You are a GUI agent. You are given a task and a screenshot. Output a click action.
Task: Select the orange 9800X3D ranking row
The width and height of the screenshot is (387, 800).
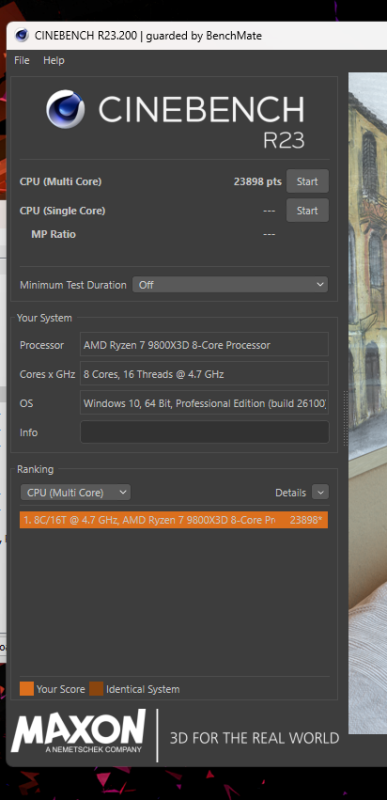click(x=174, y=520)
